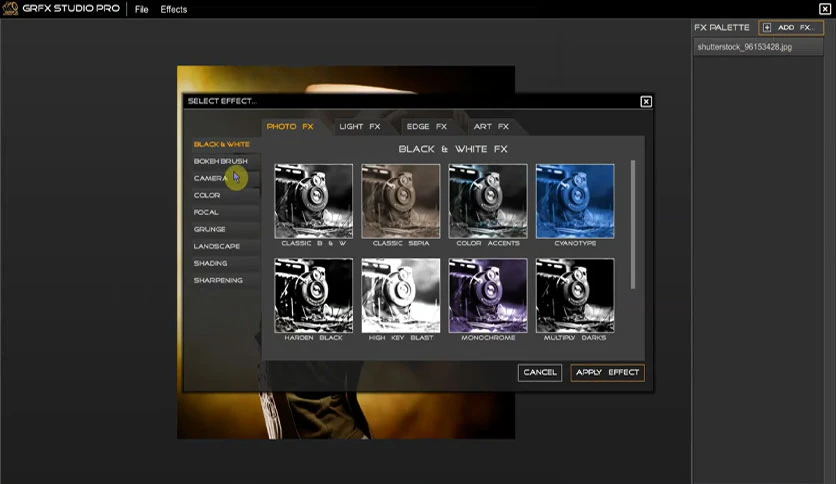836x484 pixels.
Task: Choose the Harden Black effect thumbnail
Action: click(314, 295)
